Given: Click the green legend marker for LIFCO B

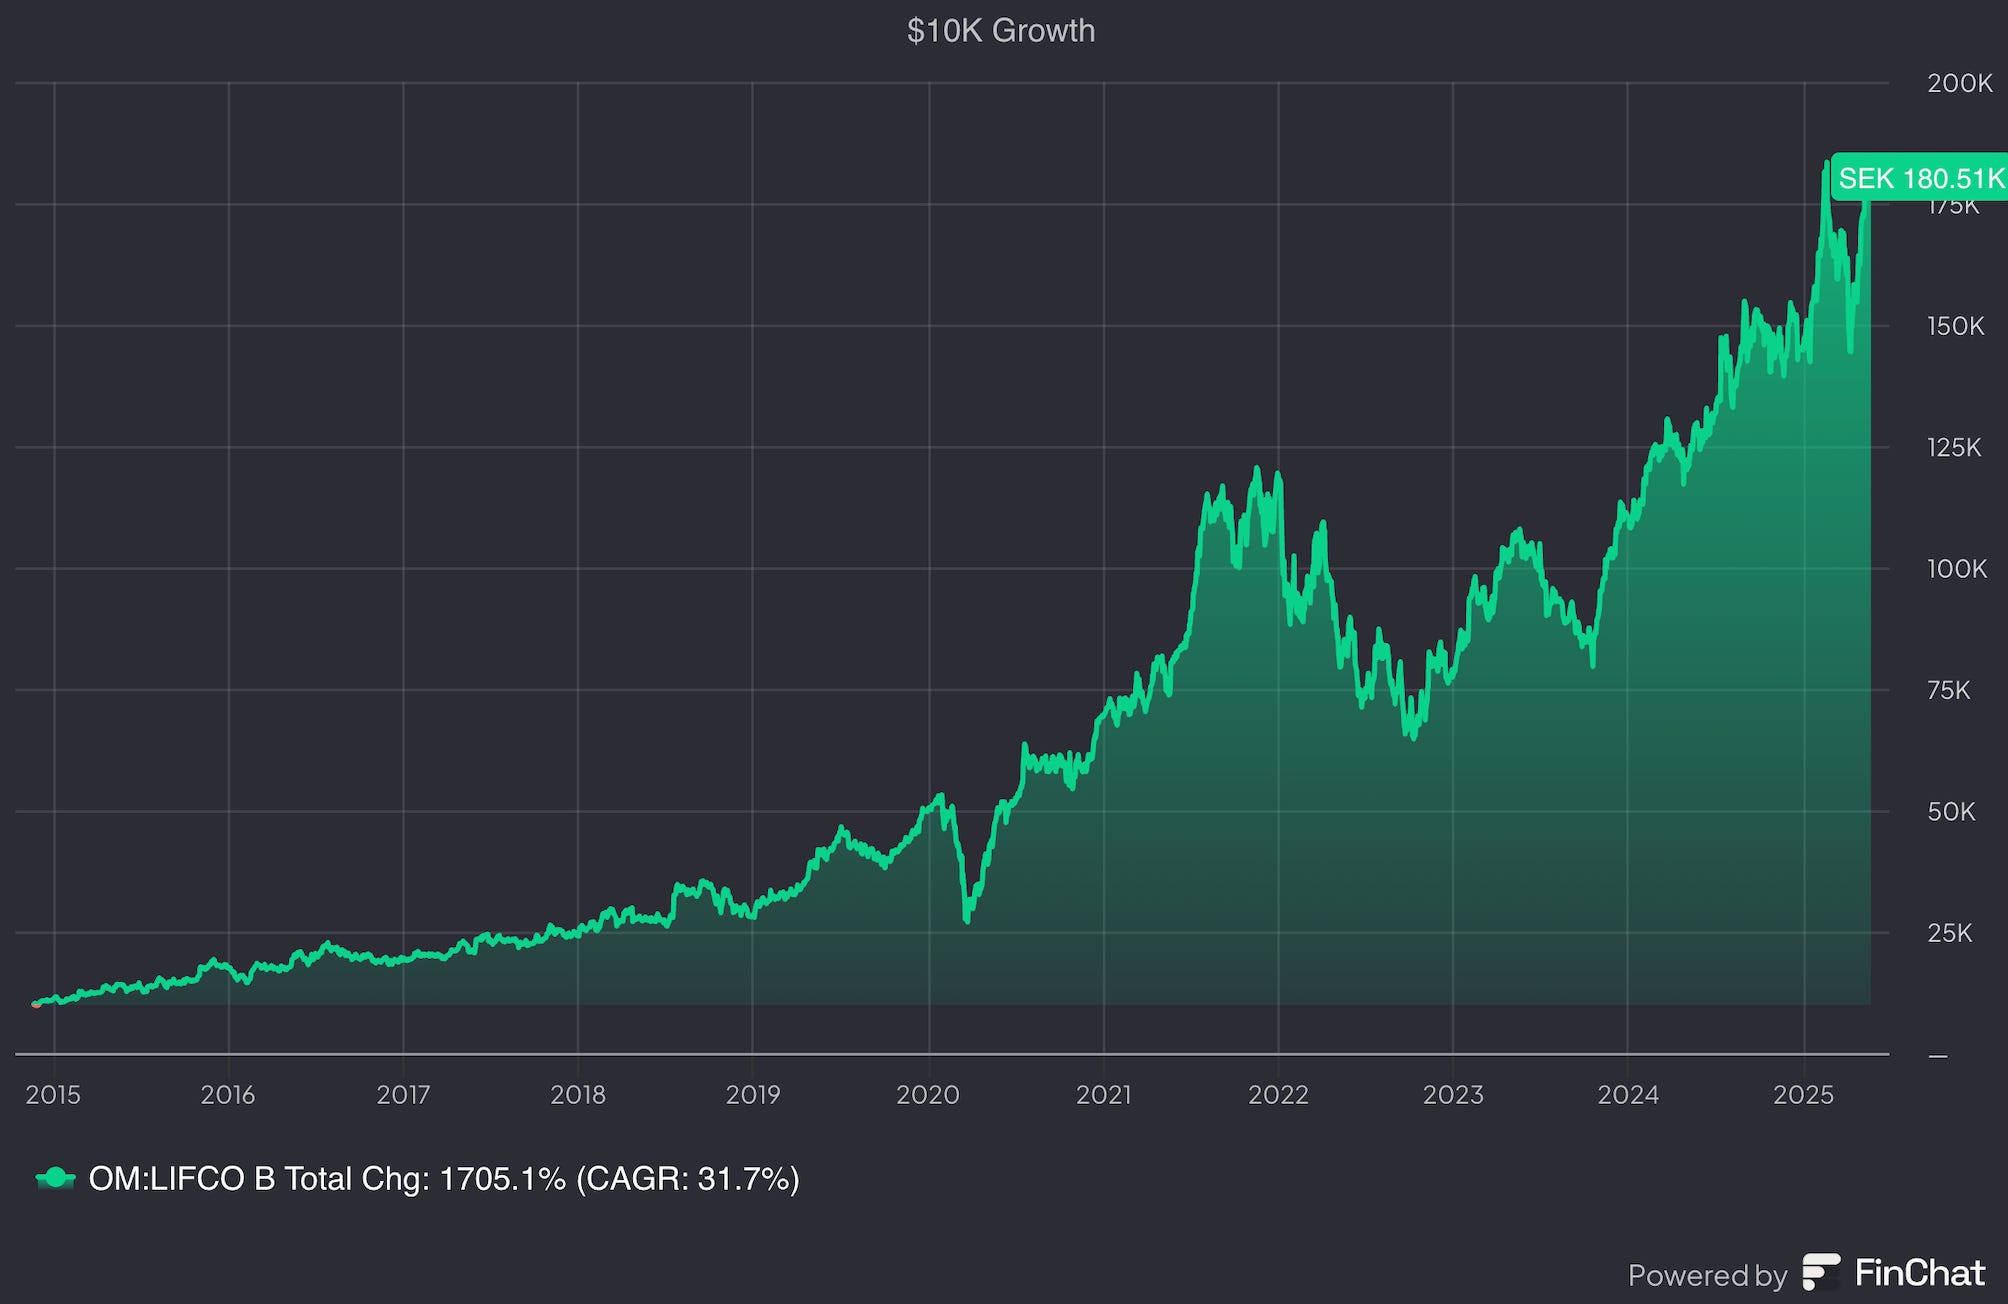Looking at the screenshot, I should pyautogui.click(x=55, y=1178).
